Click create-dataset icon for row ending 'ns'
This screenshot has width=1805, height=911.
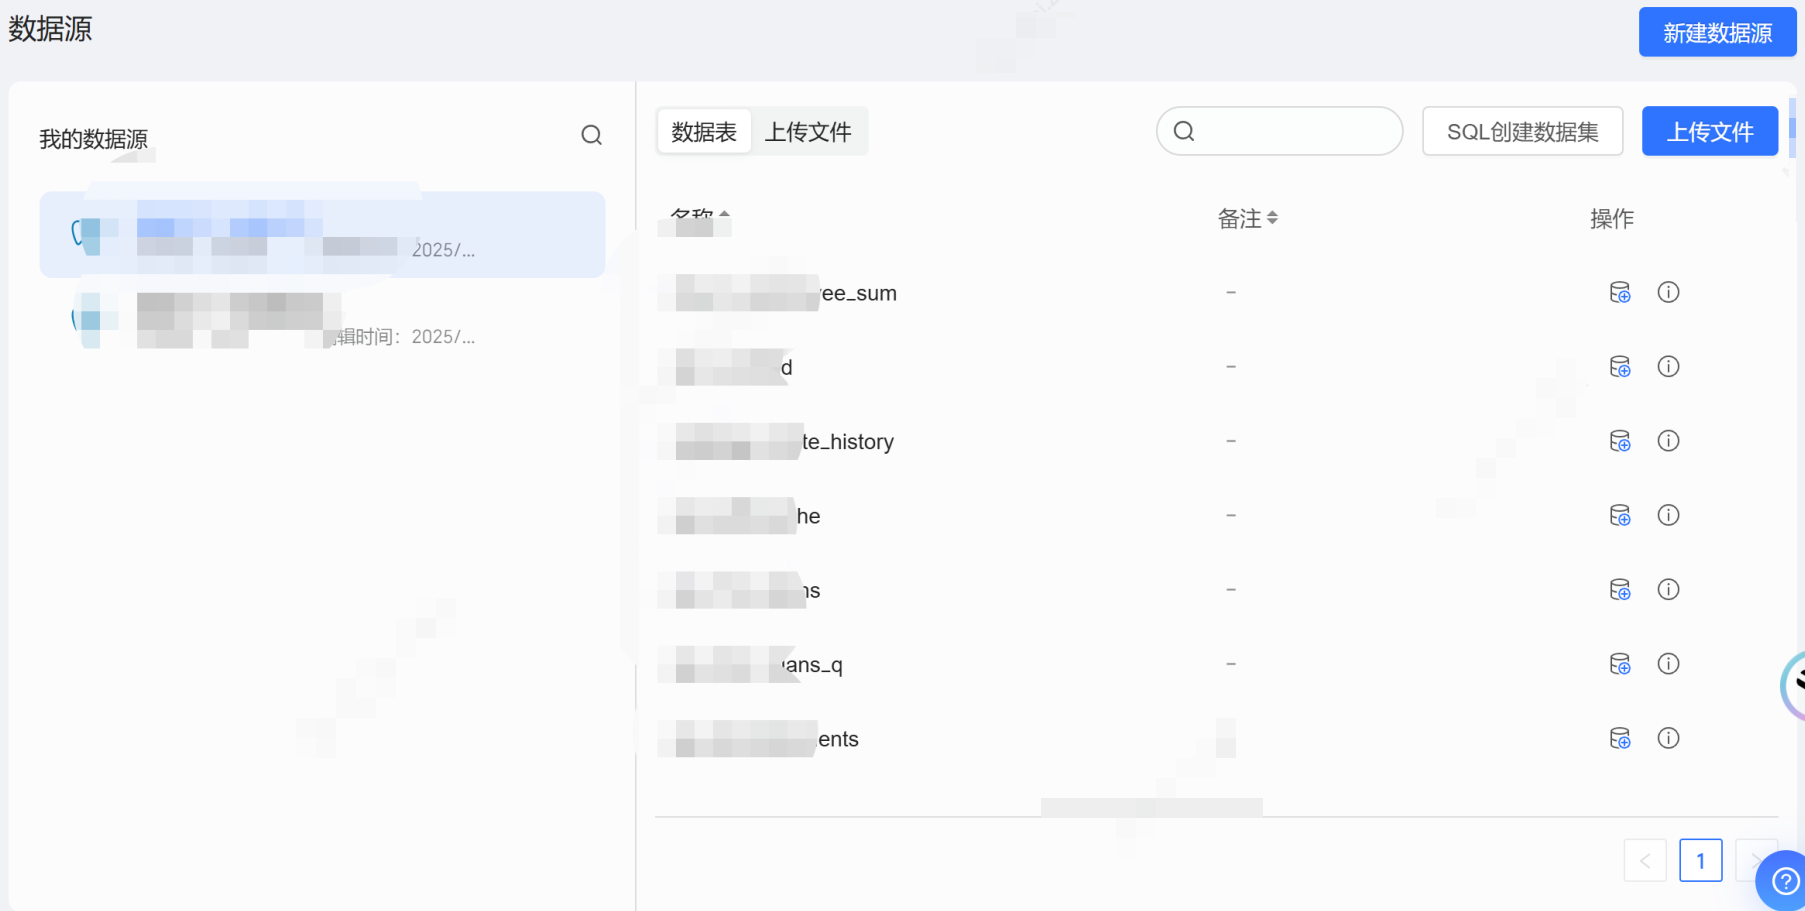click(x=1619, y=590)
